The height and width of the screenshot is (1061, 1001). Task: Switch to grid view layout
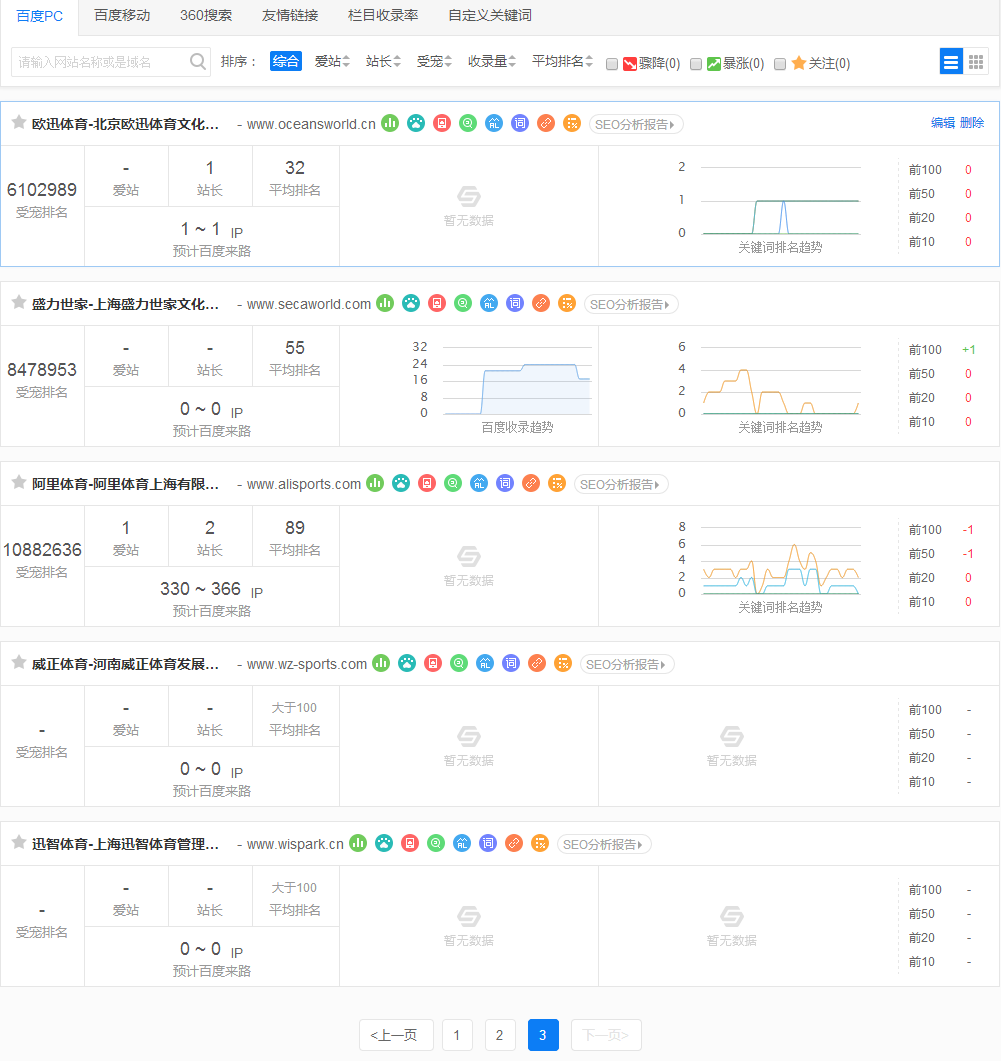point(976,62)
